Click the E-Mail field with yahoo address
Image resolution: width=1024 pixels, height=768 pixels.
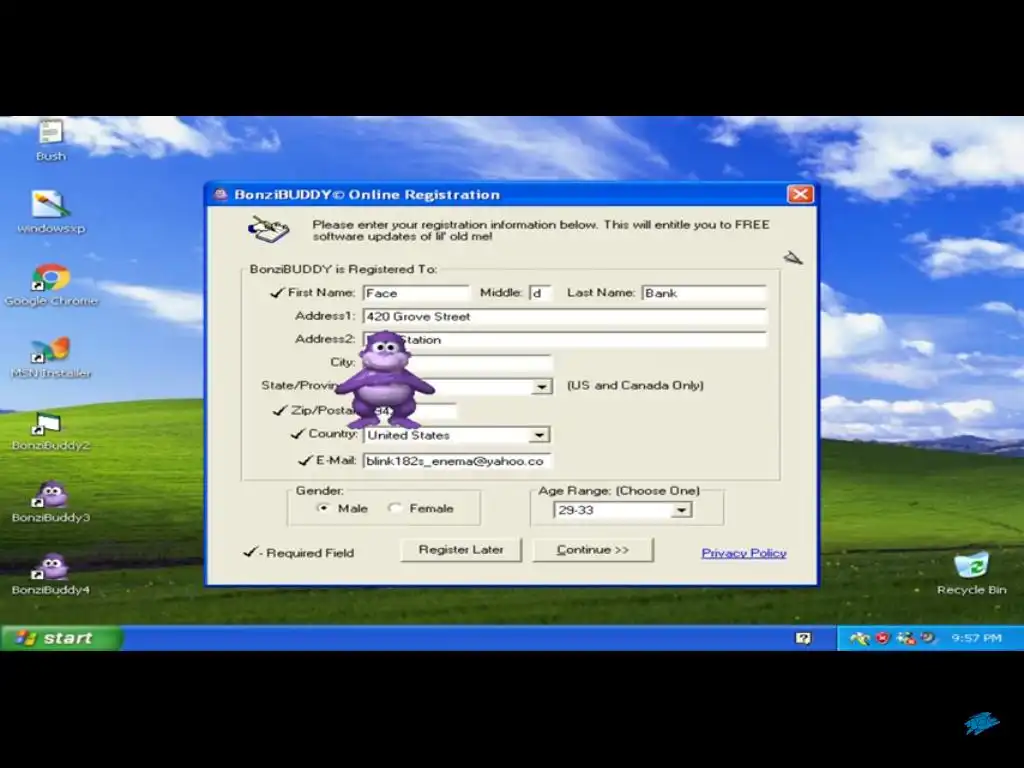point(457,461)
